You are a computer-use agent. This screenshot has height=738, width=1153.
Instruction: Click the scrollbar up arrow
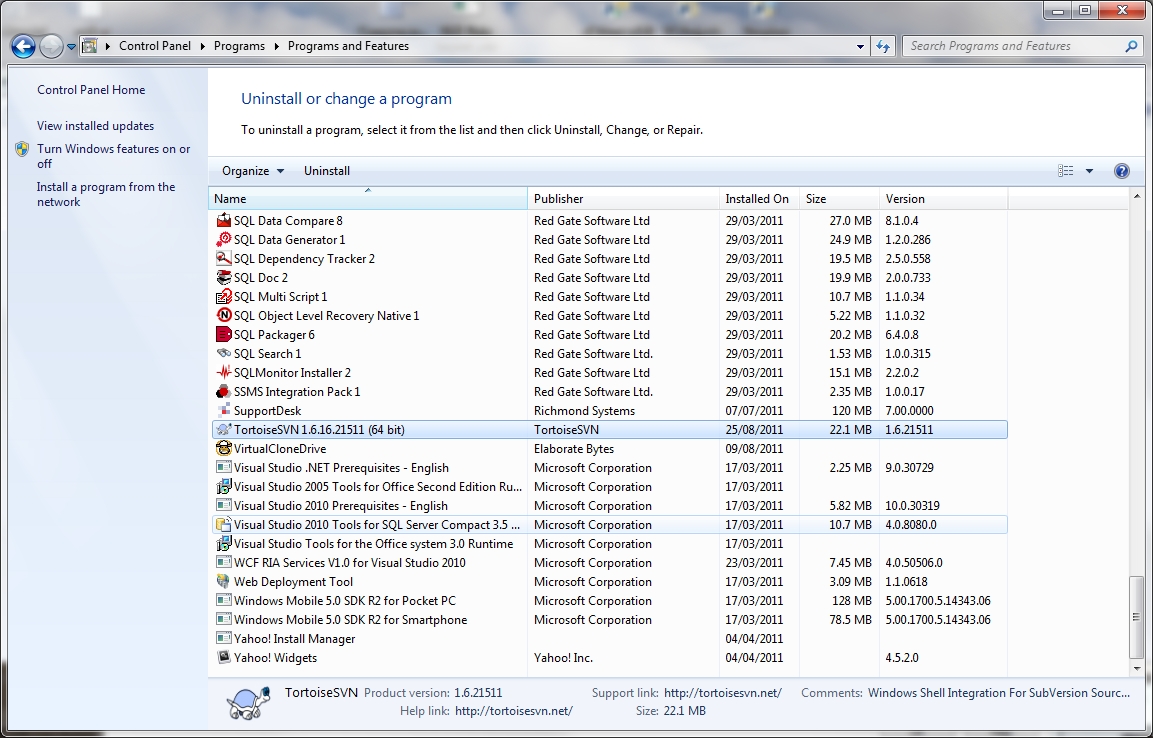(x=1137, y=196)
